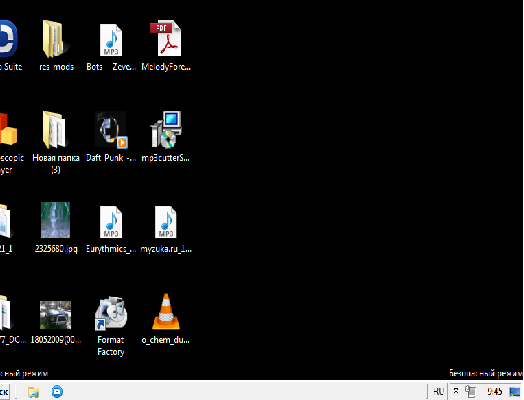The height and width of the screenshot is (400, 524).
Task: Show desktop using the tray corner button
Action: pos(515,392)
